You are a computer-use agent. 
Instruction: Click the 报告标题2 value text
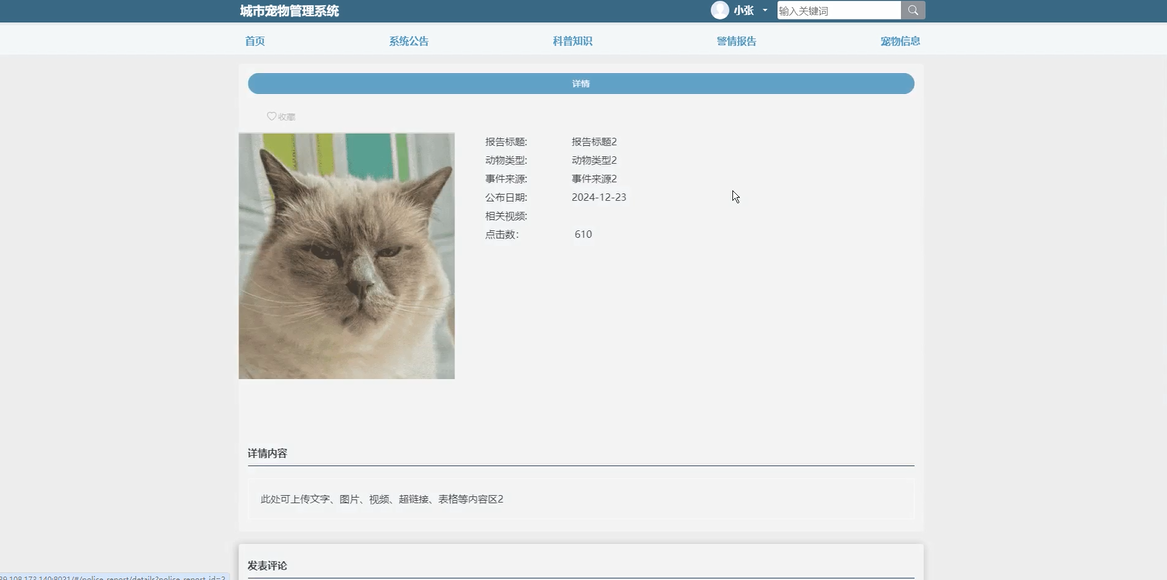click(594, 141)
